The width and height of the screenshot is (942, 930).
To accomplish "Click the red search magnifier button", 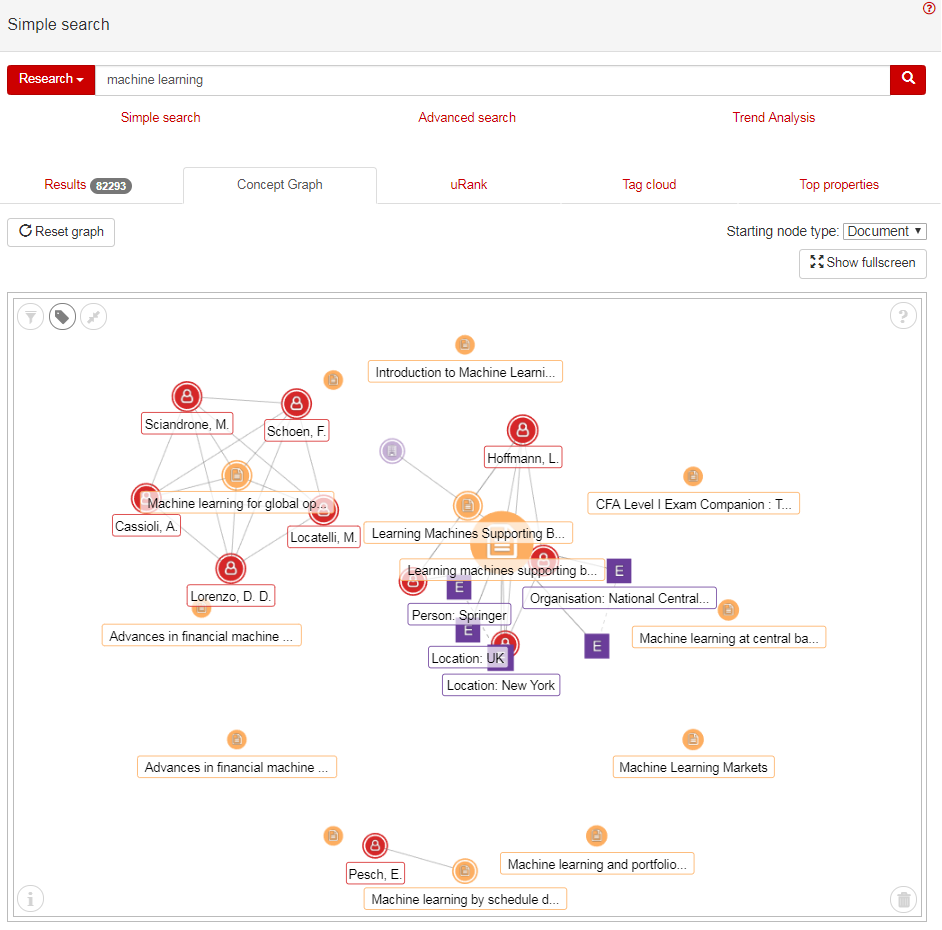I will pos(908,80).
